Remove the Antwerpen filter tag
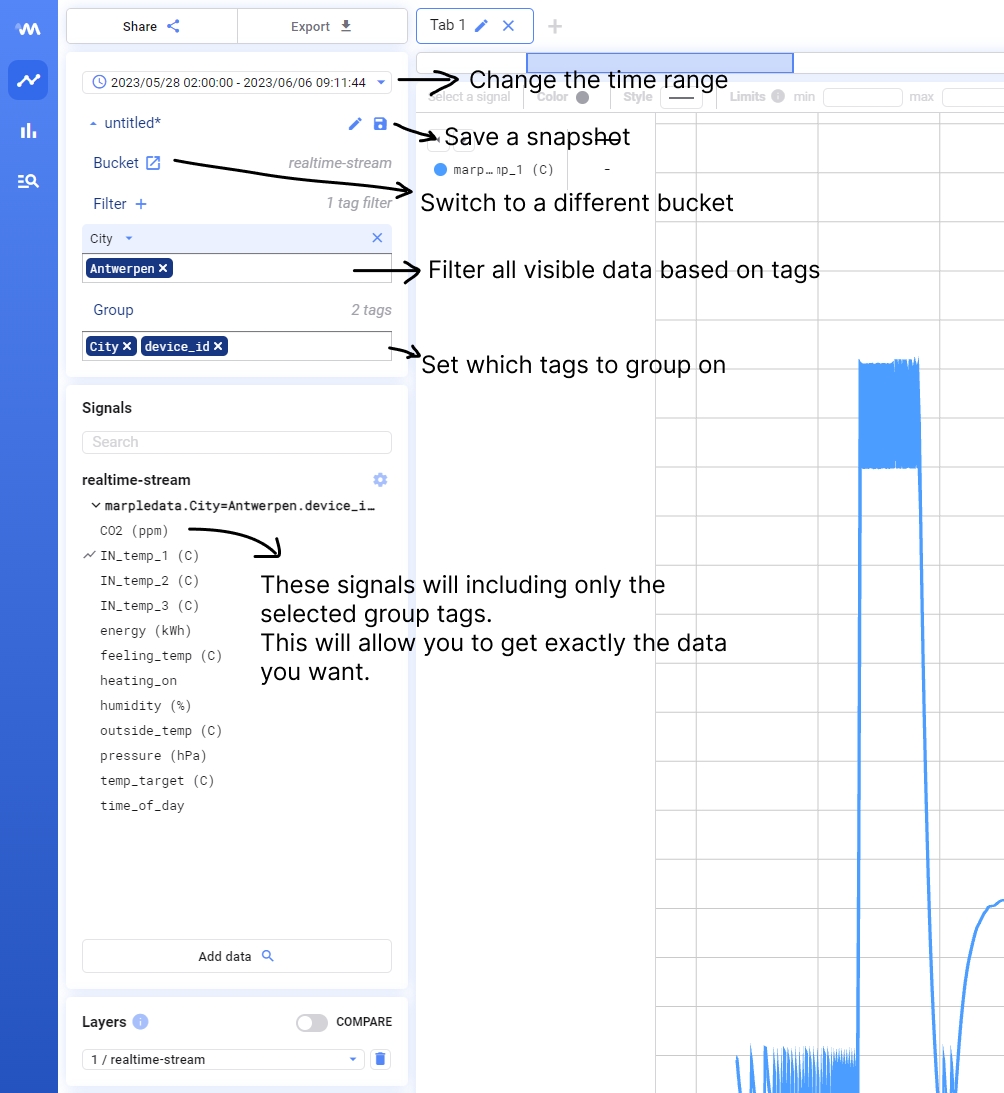Viewport: 1004px width, 1093px height. pos(163,268)
